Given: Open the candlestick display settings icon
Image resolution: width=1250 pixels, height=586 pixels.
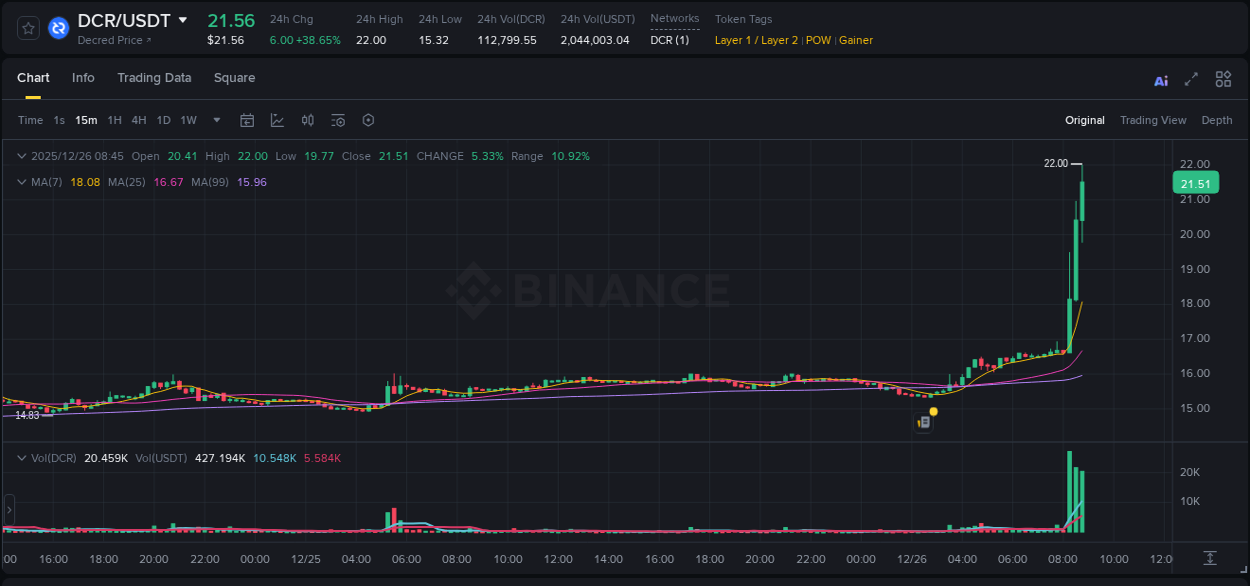Looking at the screenshot, I should (307, 120).
